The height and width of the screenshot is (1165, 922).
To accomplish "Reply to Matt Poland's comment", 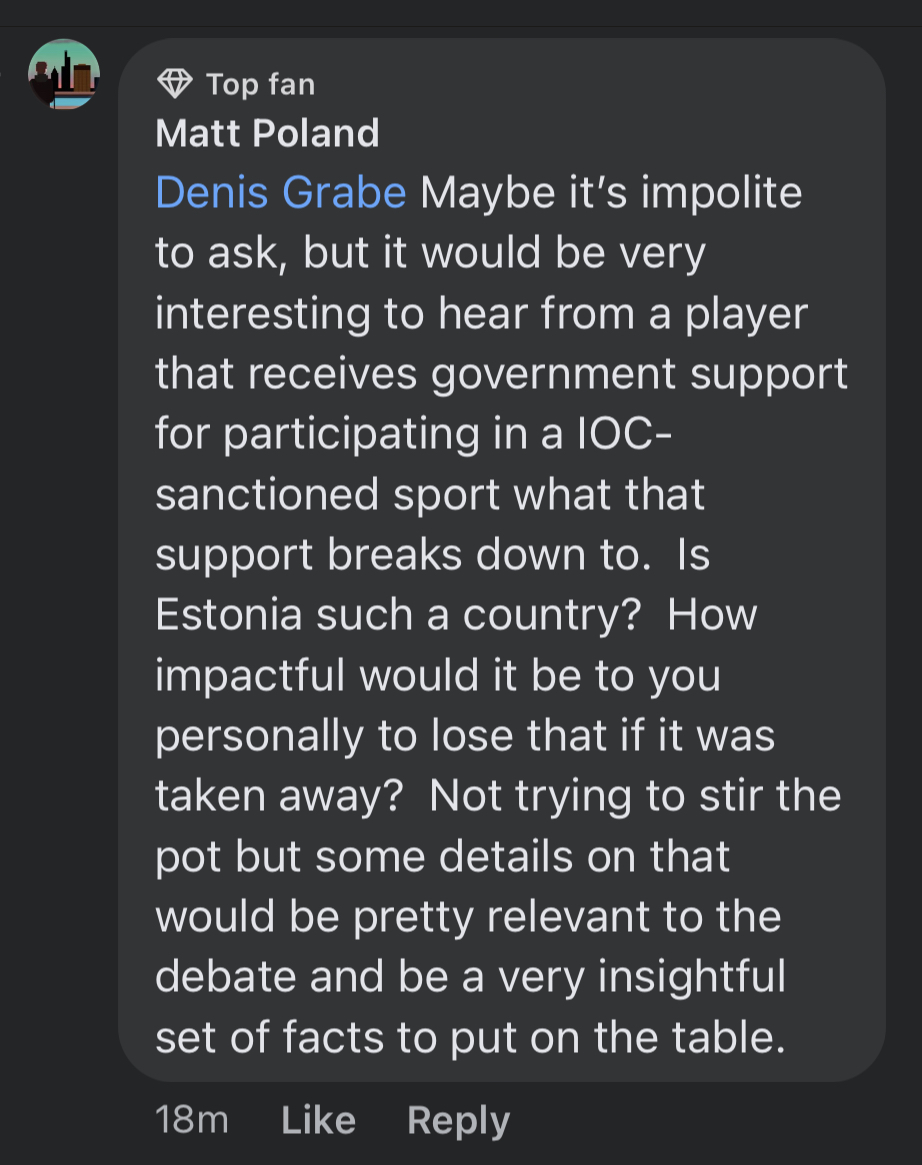I will pos(458,1120).
